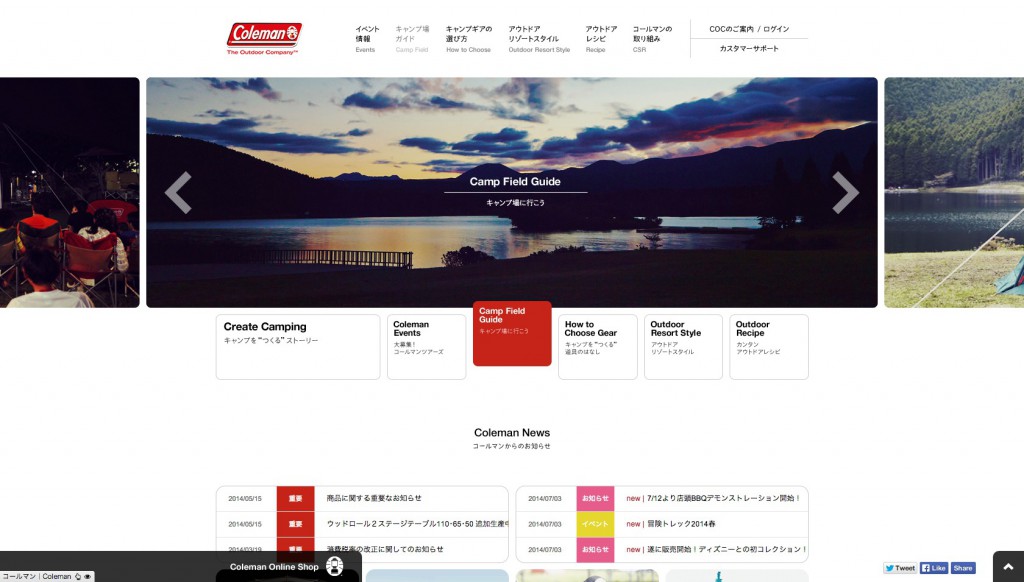Open the Recipe menu item

[x=601, y=39]
